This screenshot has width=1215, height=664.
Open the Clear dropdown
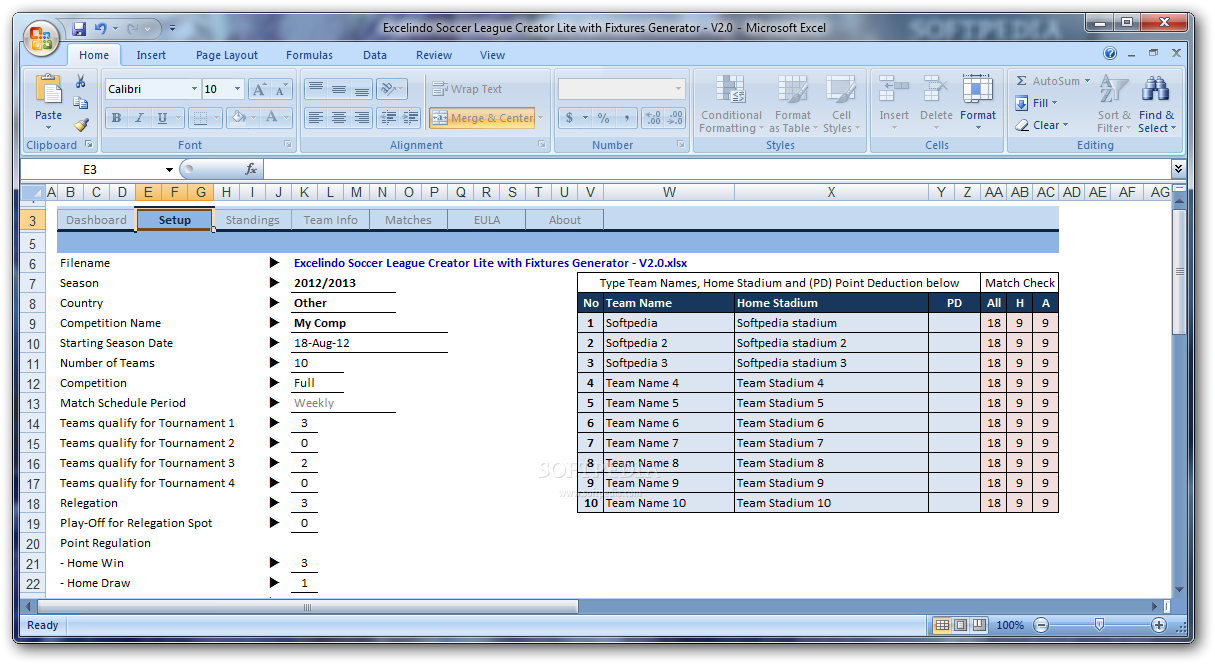pos(1041,125)
